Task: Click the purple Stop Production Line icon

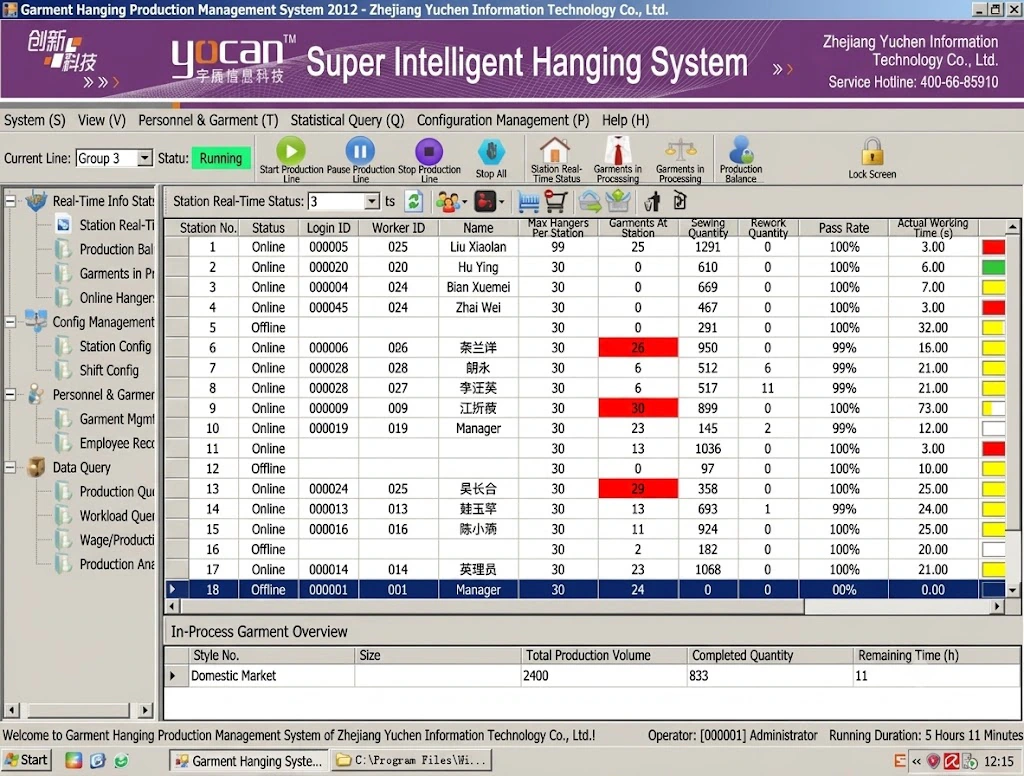Action: tap(429, 151)
